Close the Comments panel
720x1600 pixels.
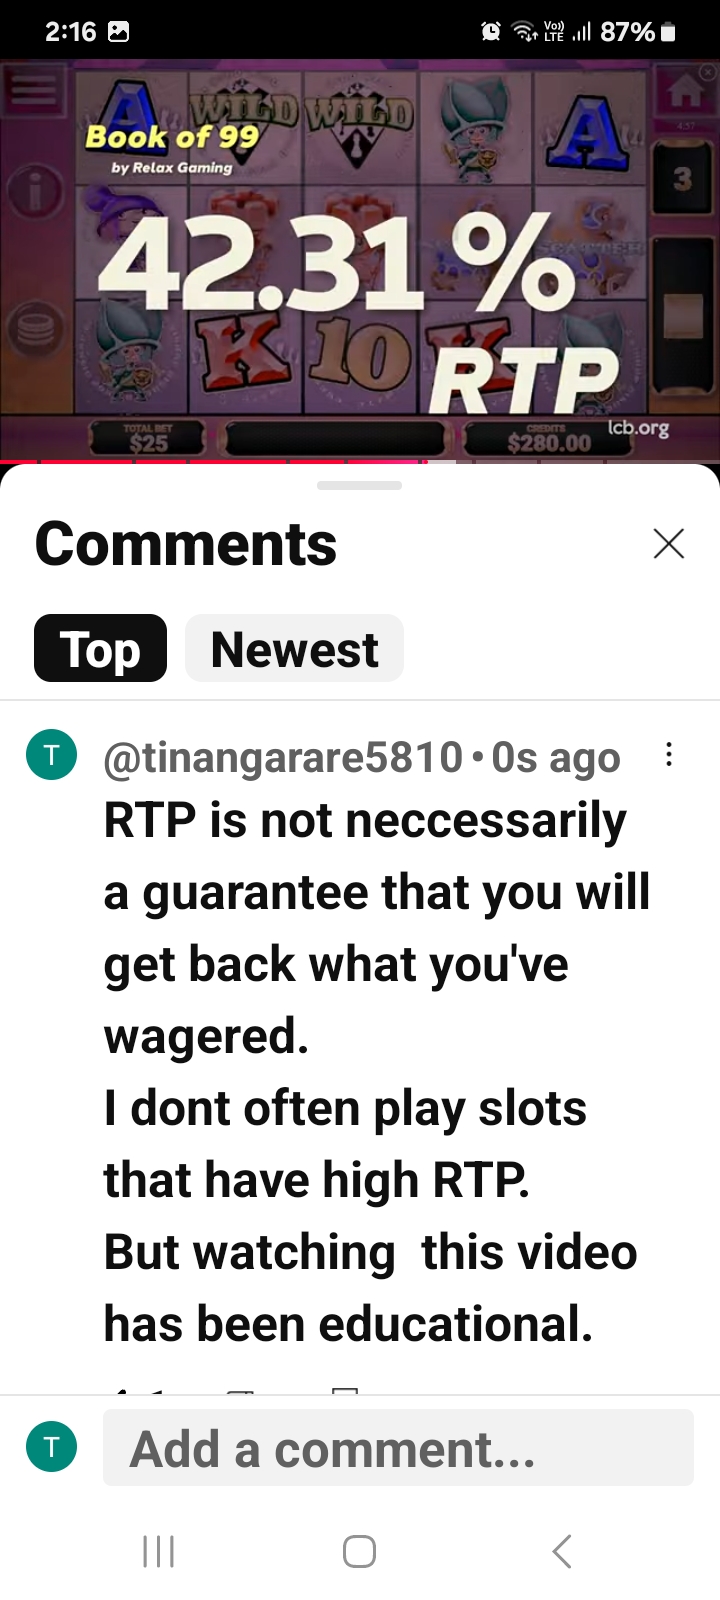click(668, 543)
